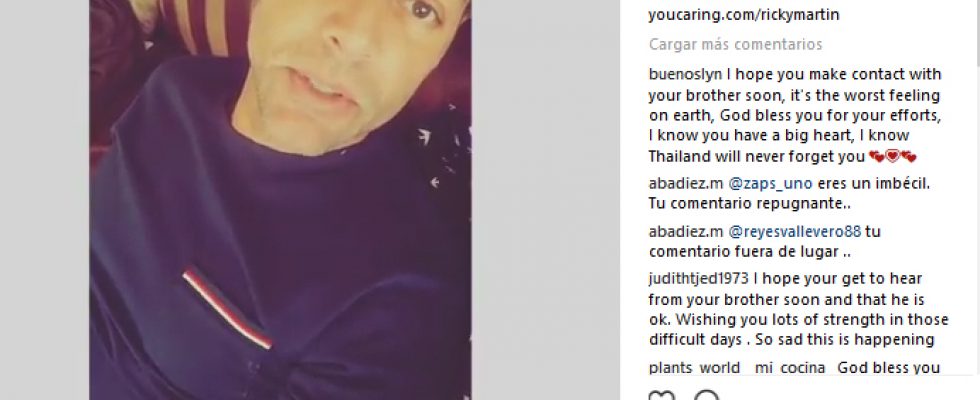Click the striped logo on the sweater in video
The image size is (980, 400).
coord(228,307)
